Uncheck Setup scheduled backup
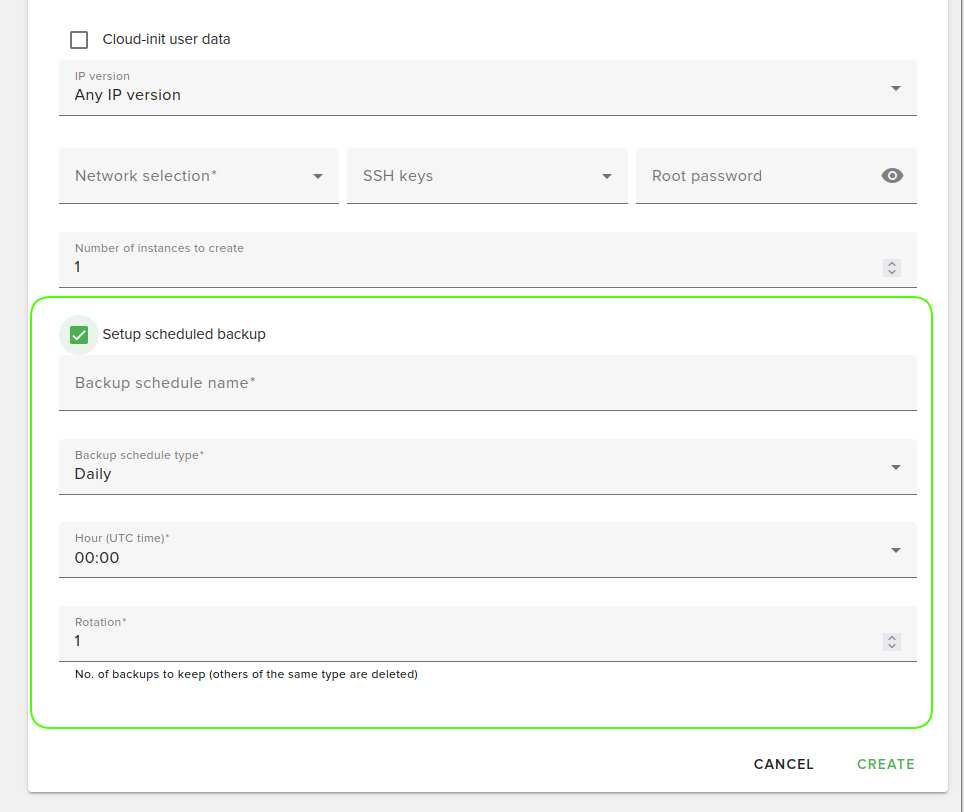This screenshot has height=812, width=964. pyautogui.click(x=79, y=335)
